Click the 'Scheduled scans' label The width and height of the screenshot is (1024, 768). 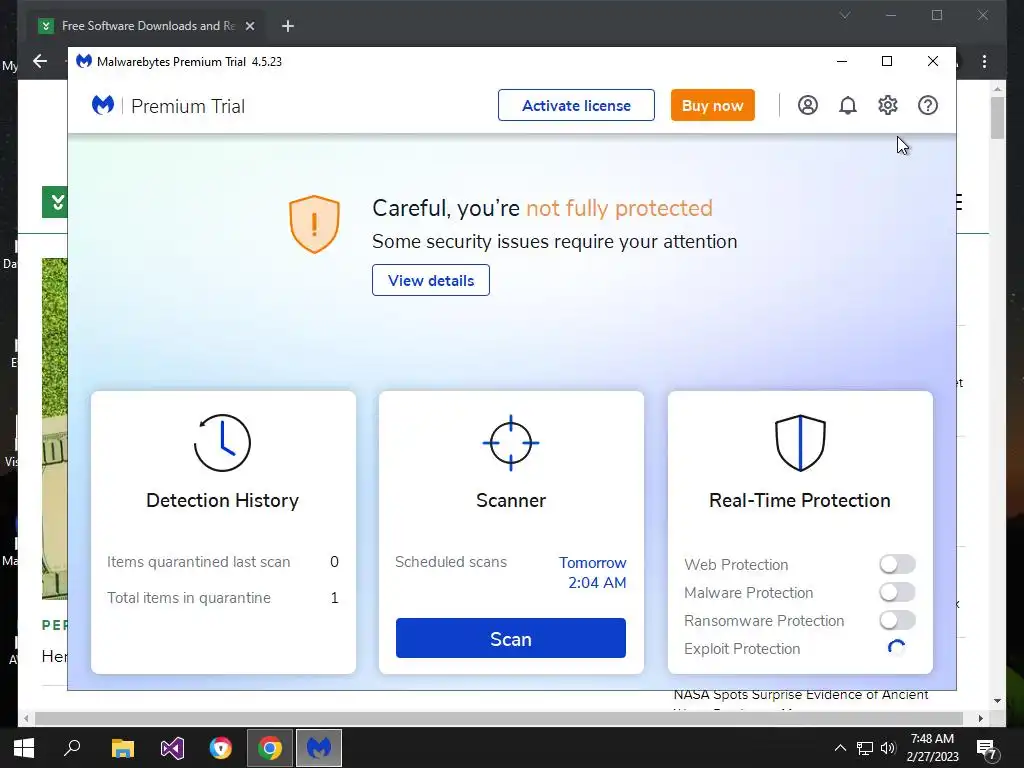451,562
